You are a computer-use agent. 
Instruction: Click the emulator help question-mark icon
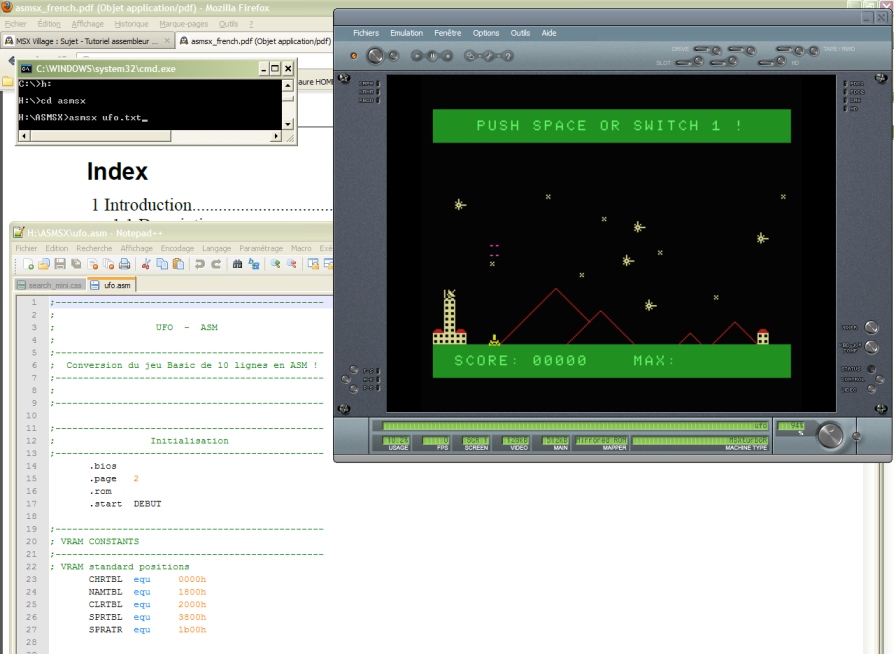click(507, 56)
